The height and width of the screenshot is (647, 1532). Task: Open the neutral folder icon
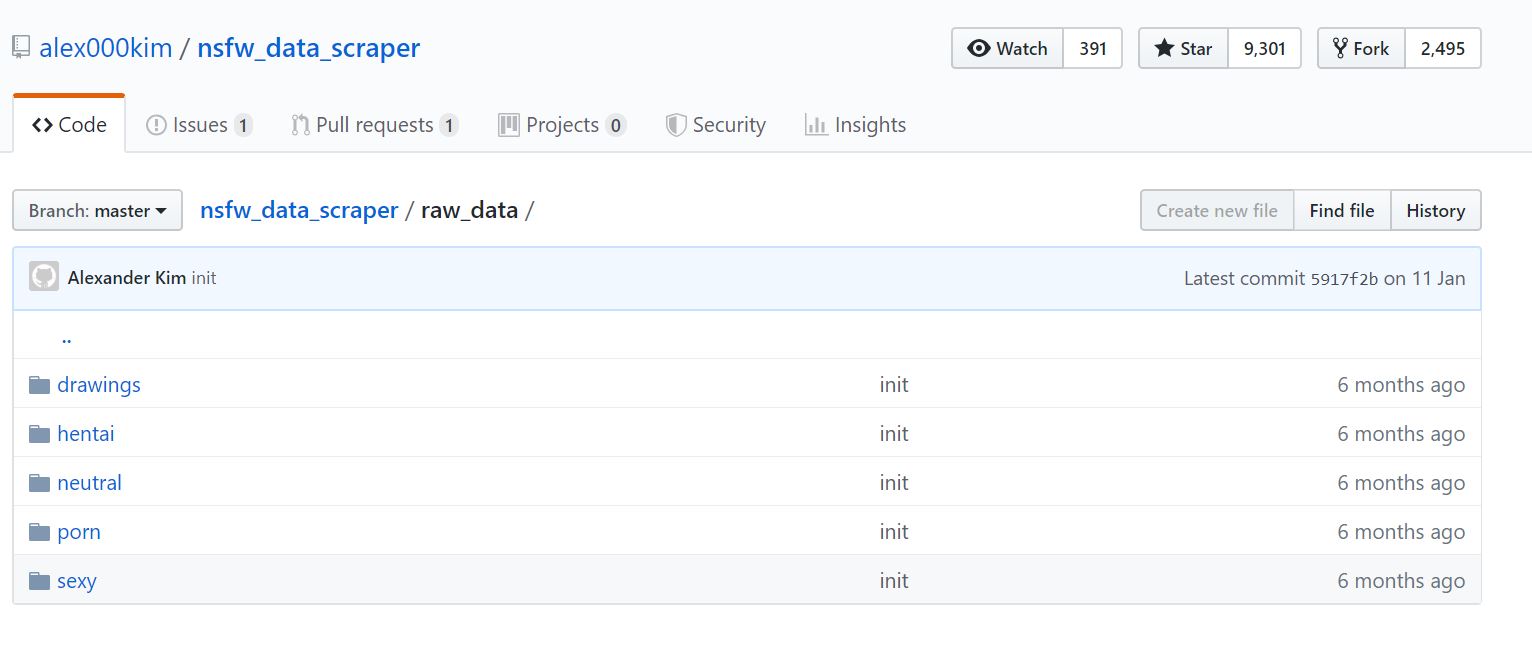pyautogui.click(x=39, y=483)
